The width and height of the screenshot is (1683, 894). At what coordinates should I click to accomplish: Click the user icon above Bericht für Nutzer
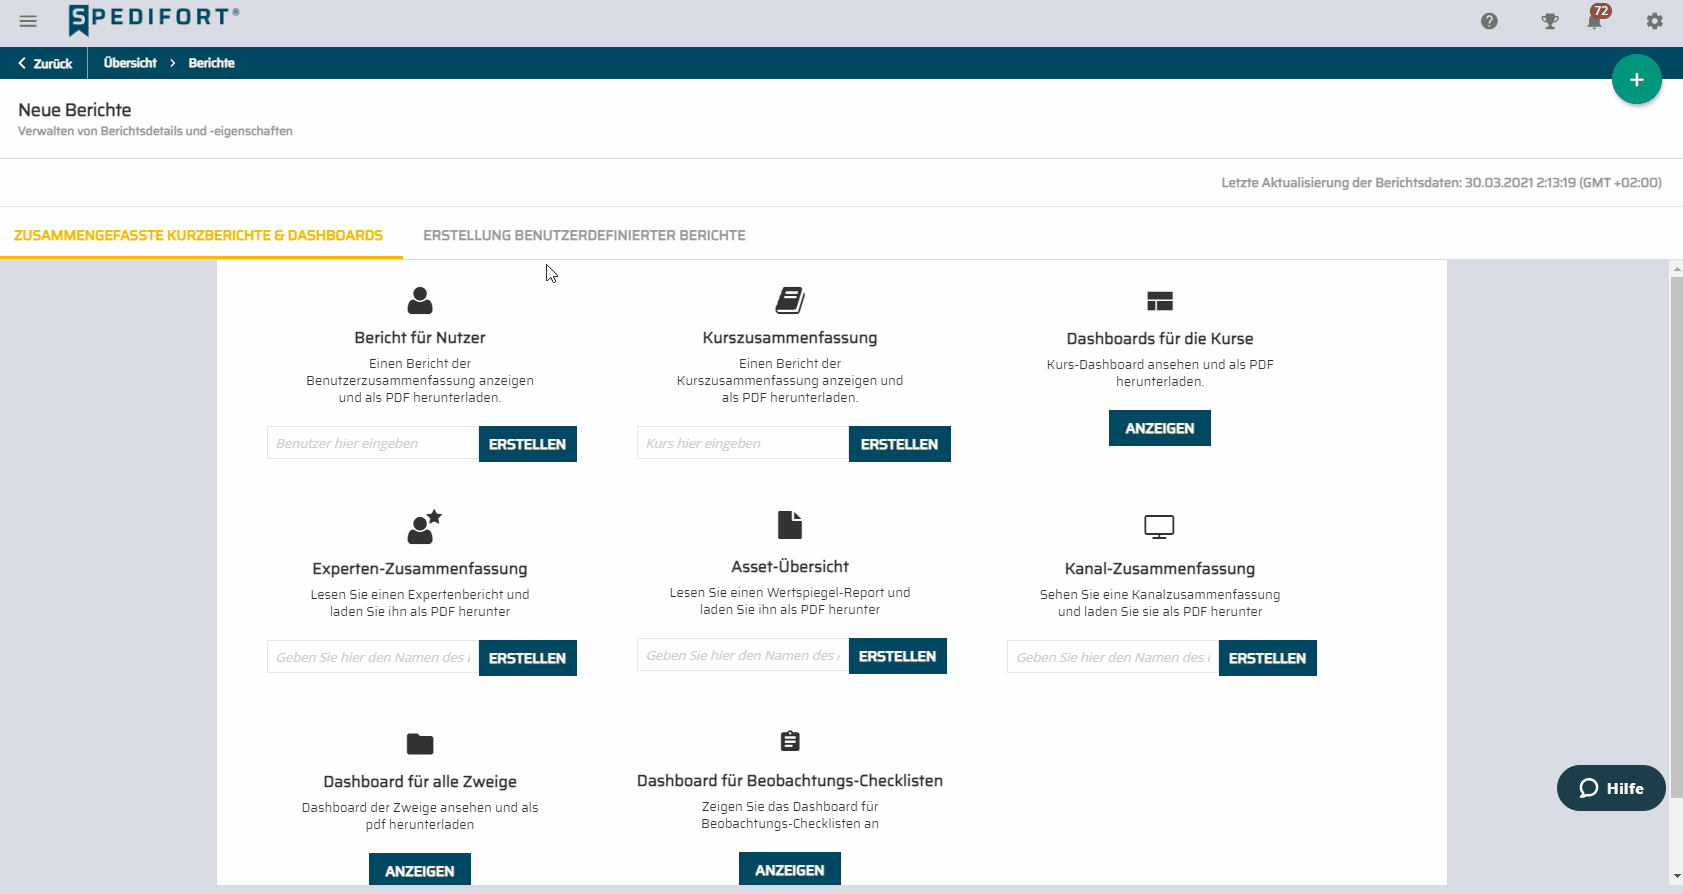pyautogui.click(x=420, y=300)
